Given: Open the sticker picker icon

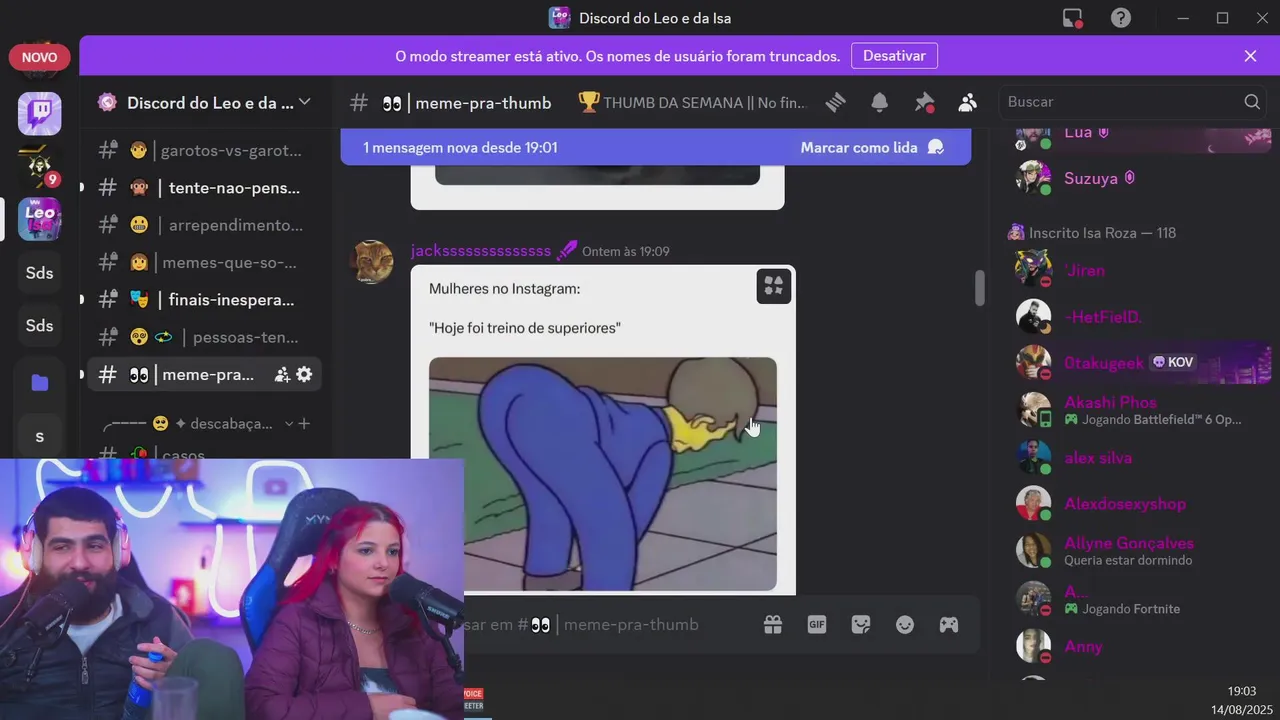Looking at the screenshot, I should (x=861, y=625).
